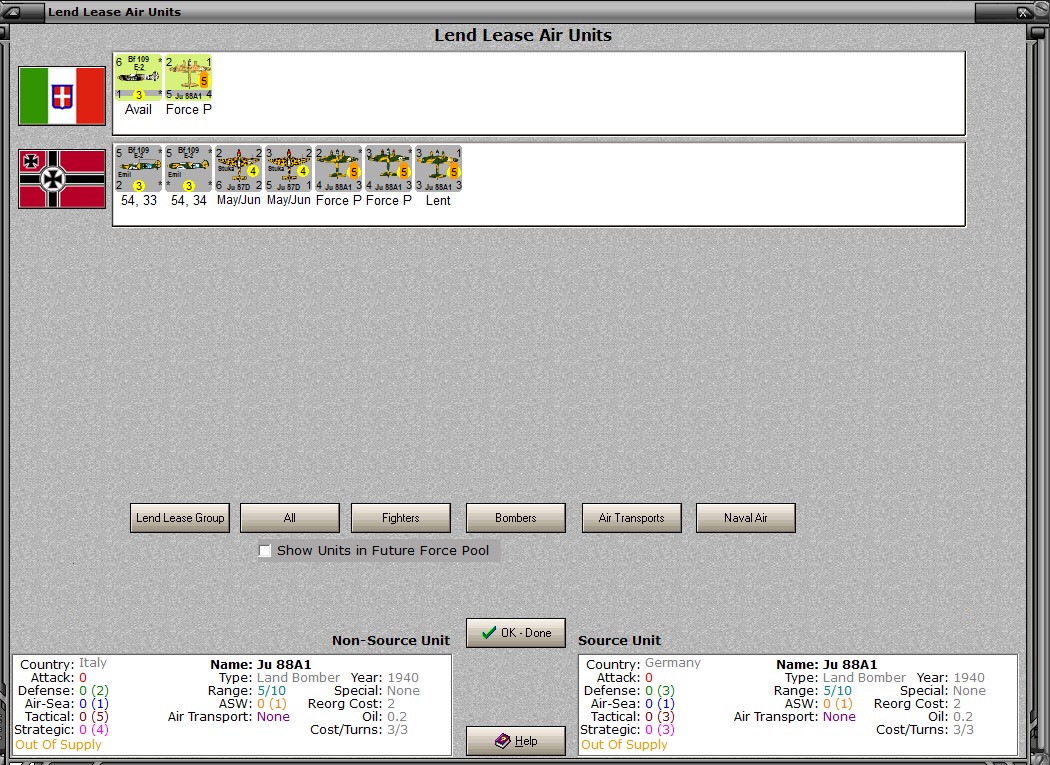This screenshot has width=1050, height=765.
Task: Click 'Defense: 0 (2)' in Non-Source panel
Action: point(64,691)
